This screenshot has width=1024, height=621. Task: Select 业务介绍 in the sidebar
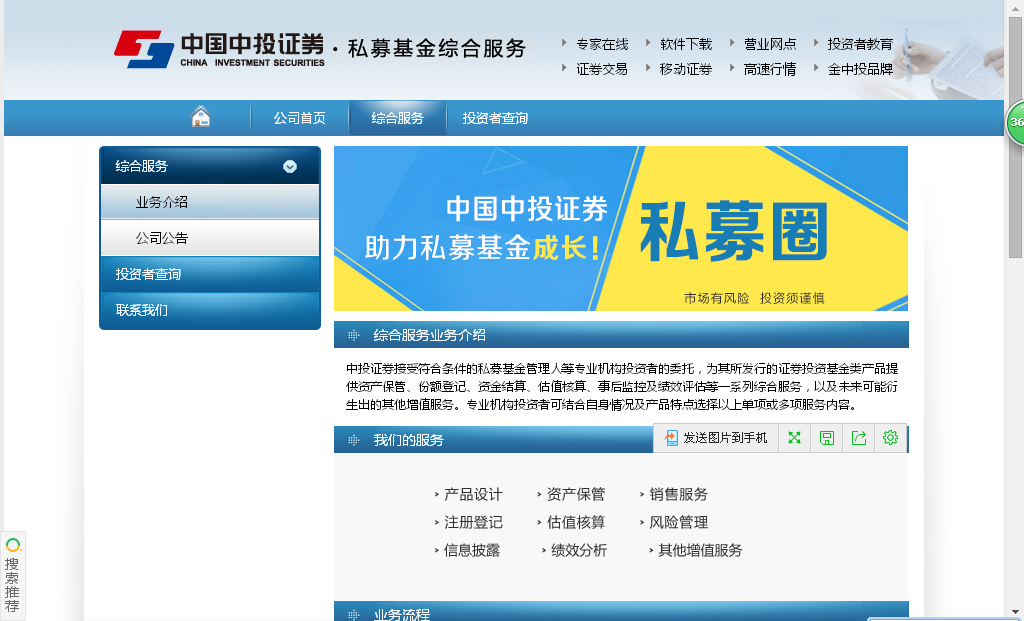pyautogui.click(x=210, y=202)
